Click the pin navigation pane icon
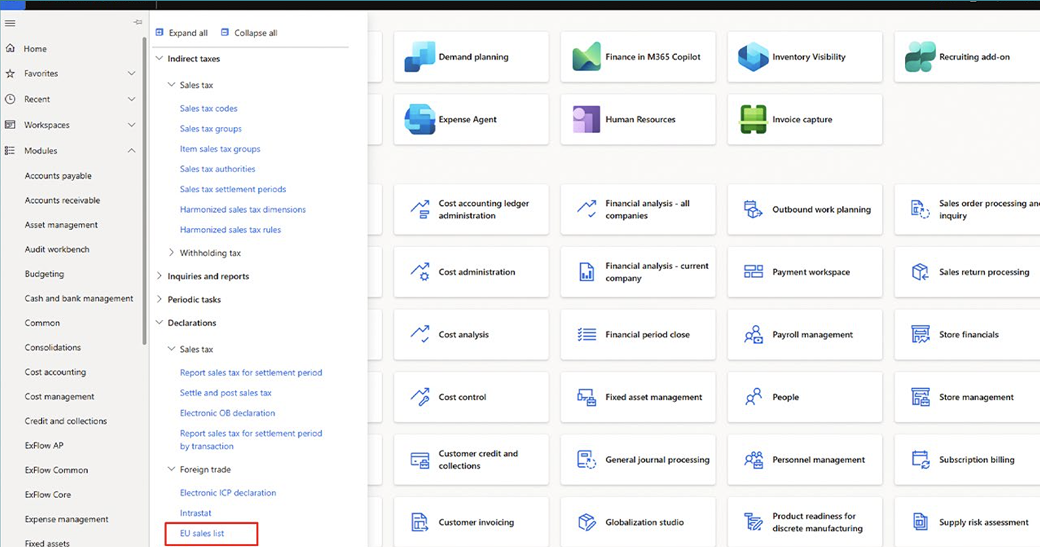Image resolution: width=1040 pixels, height=547 pixels. coord(137,23)
